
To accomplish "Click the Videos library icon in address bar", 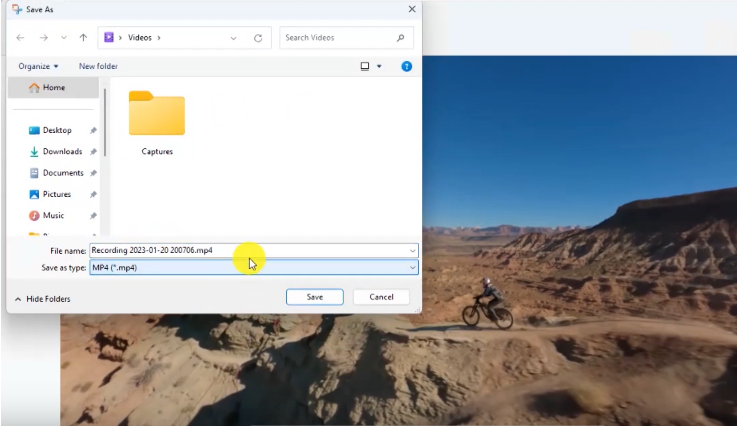I will point(109,37).
